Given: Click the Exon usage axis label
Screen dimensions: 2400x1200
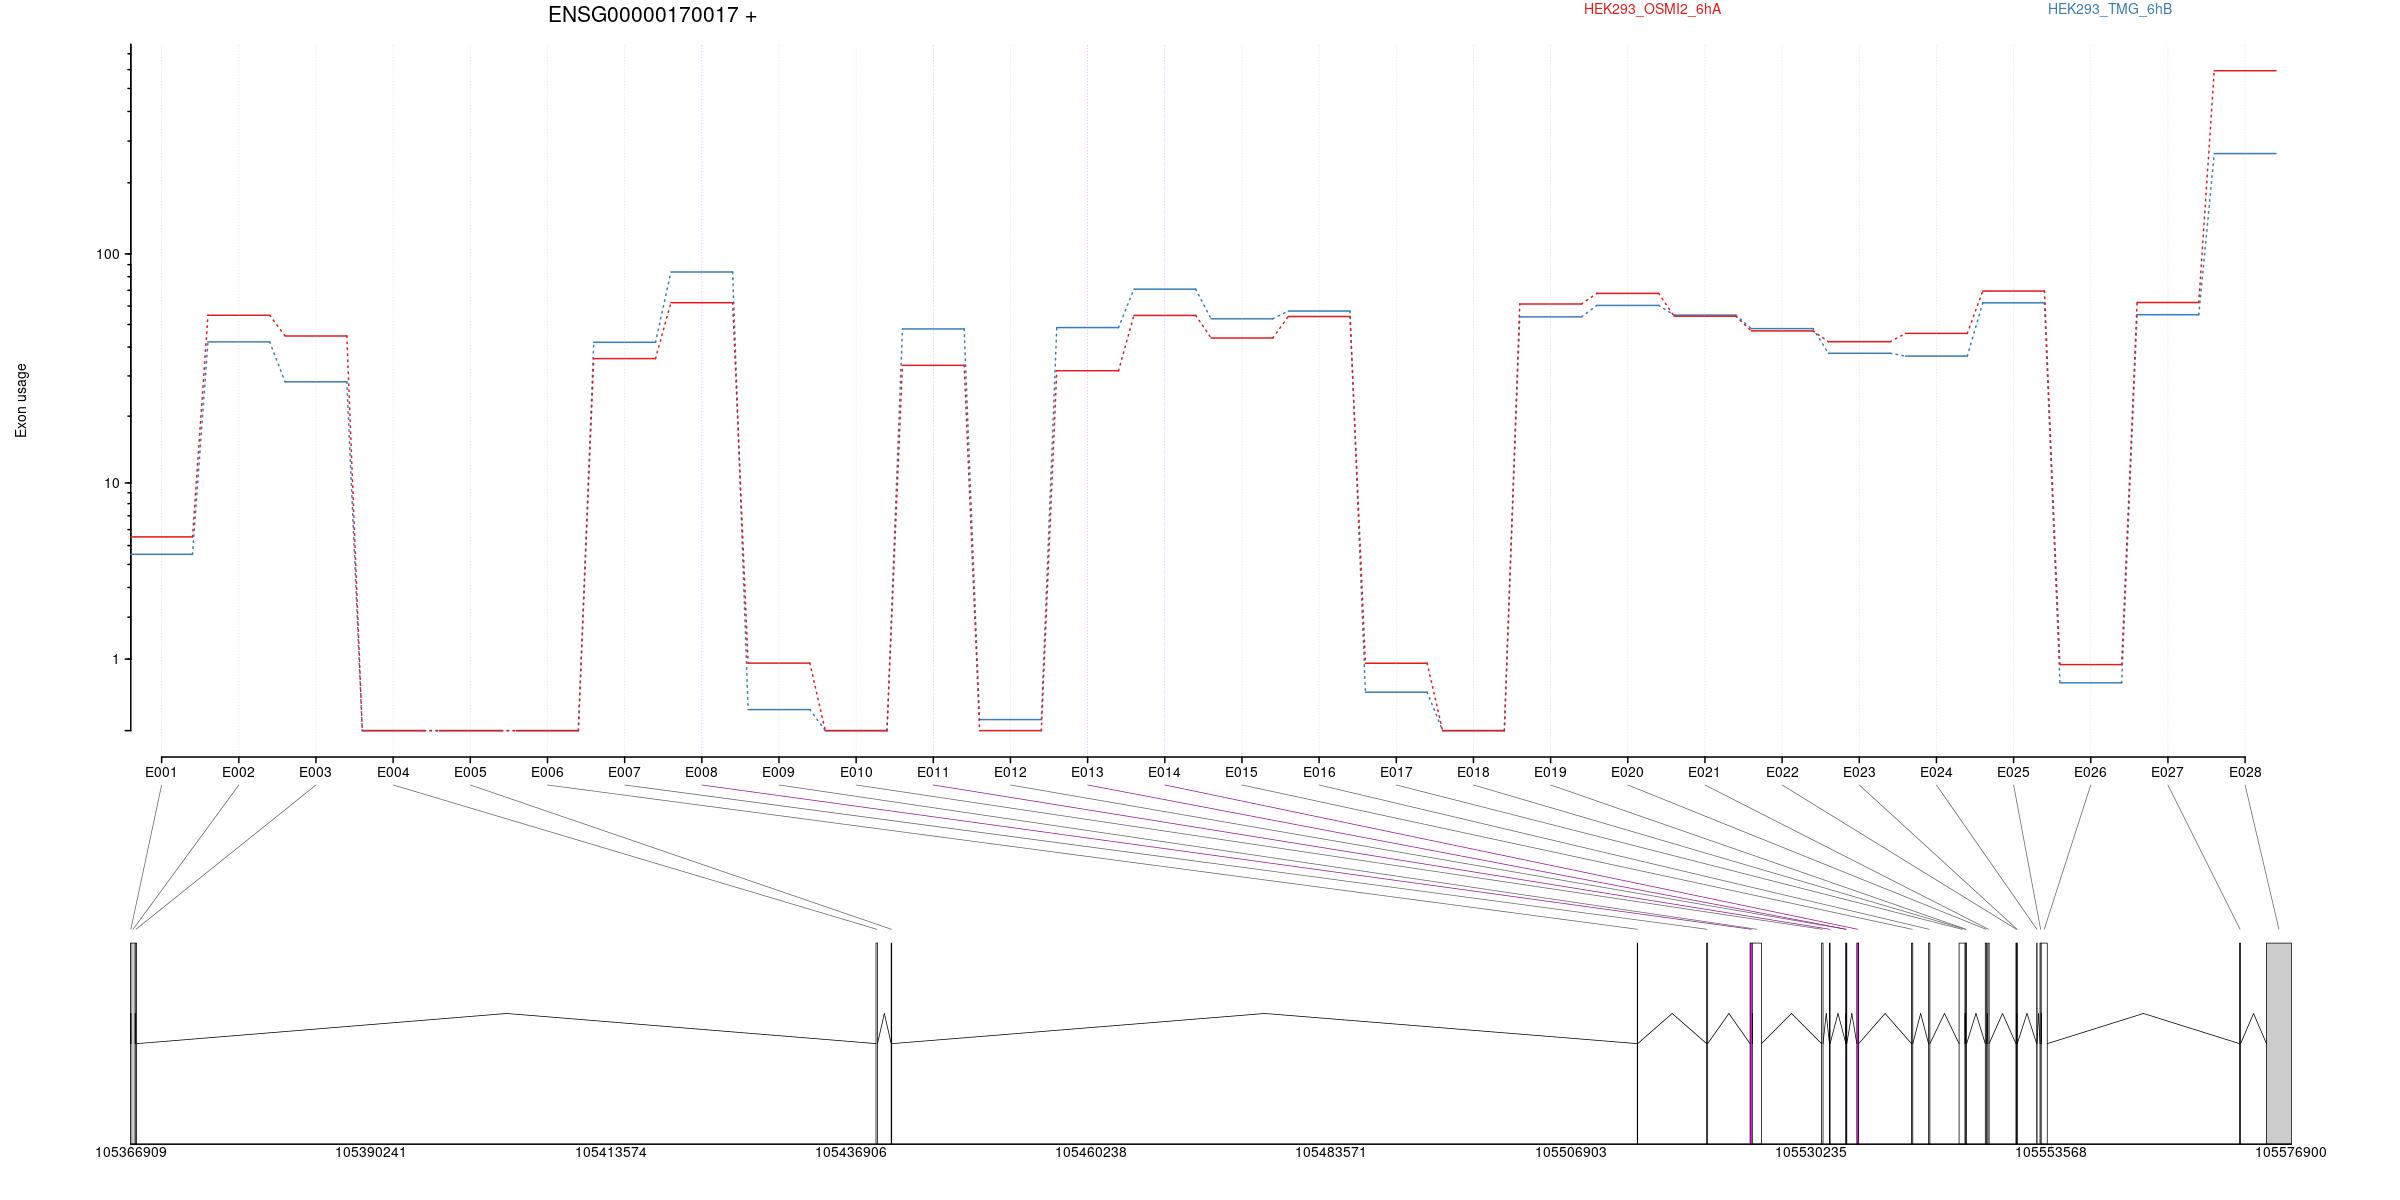Looking at the screenshot, I should tap(21, 400).
